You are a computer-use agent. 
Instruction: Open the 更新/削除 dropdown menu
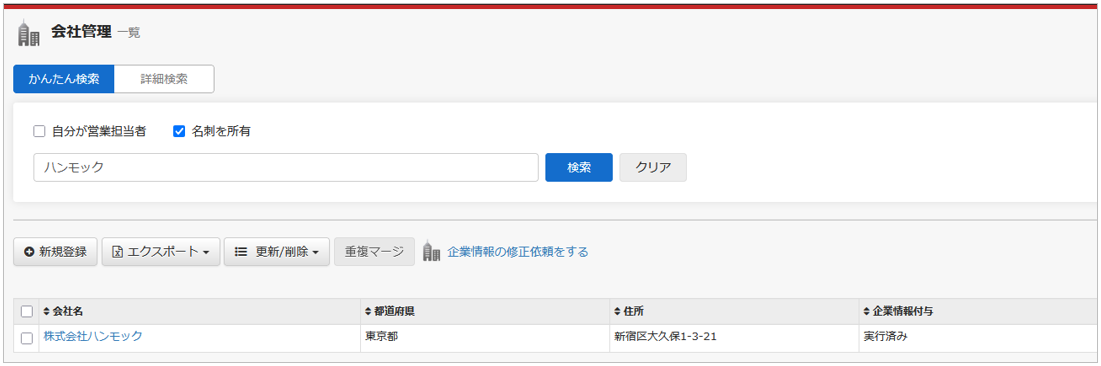(x=276, y=251)
